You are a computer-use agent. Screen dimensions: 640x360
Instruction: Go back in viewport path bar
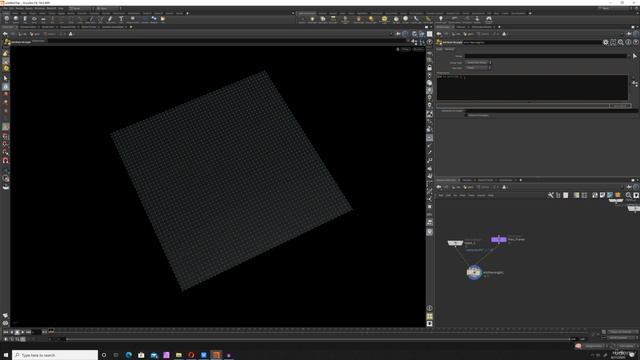(x=5, y=34)
